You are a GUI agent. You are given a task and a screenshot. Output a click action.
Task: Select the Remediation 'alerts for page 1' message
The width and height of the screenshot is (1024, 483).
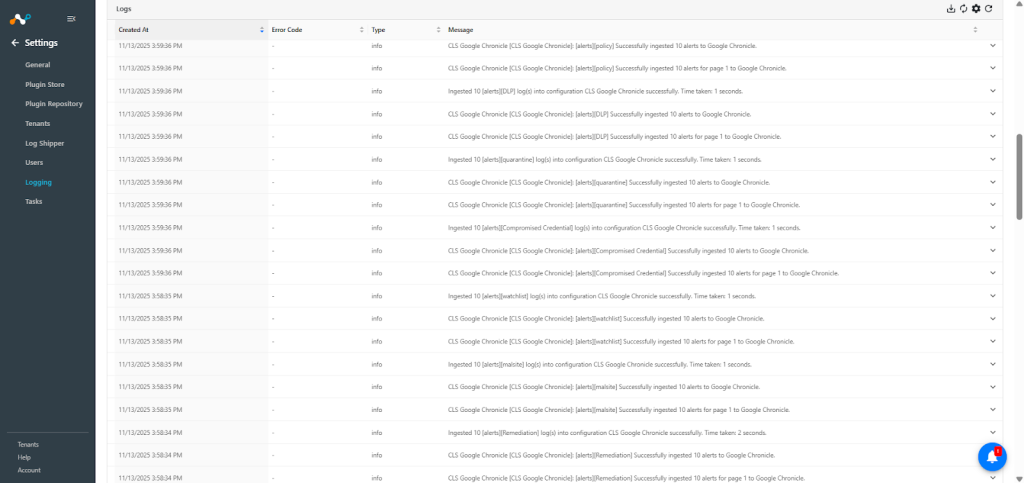coord(626,478)
